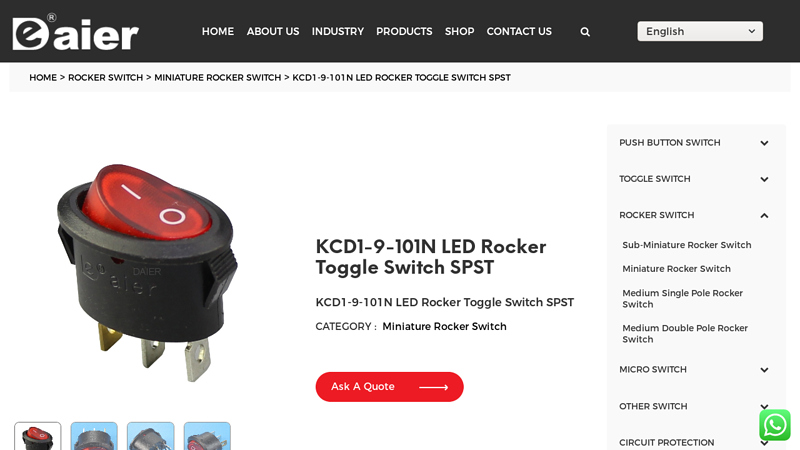
Task: Select the fourth product thumbnail
Action: 207,436
